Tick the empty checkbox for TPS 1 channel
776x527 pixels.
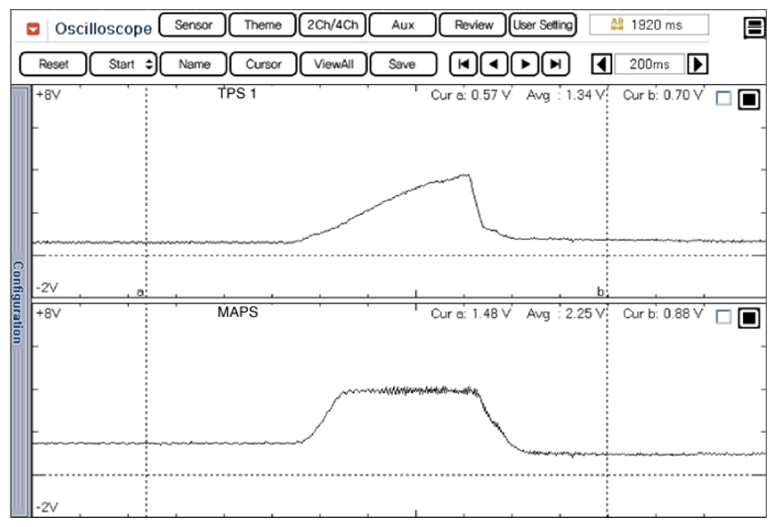pos(725,98)
